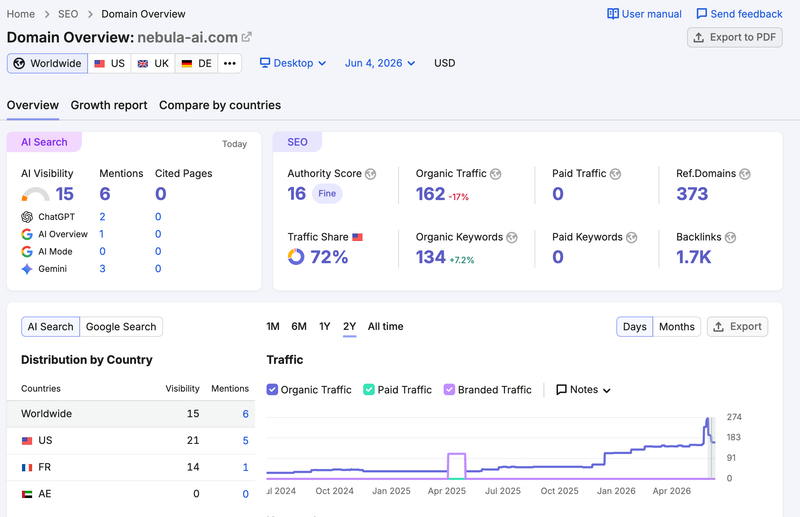This screenshot has height=517, width=800.
Task: Click the User manual book icon
Action: [x=613, y=14]
